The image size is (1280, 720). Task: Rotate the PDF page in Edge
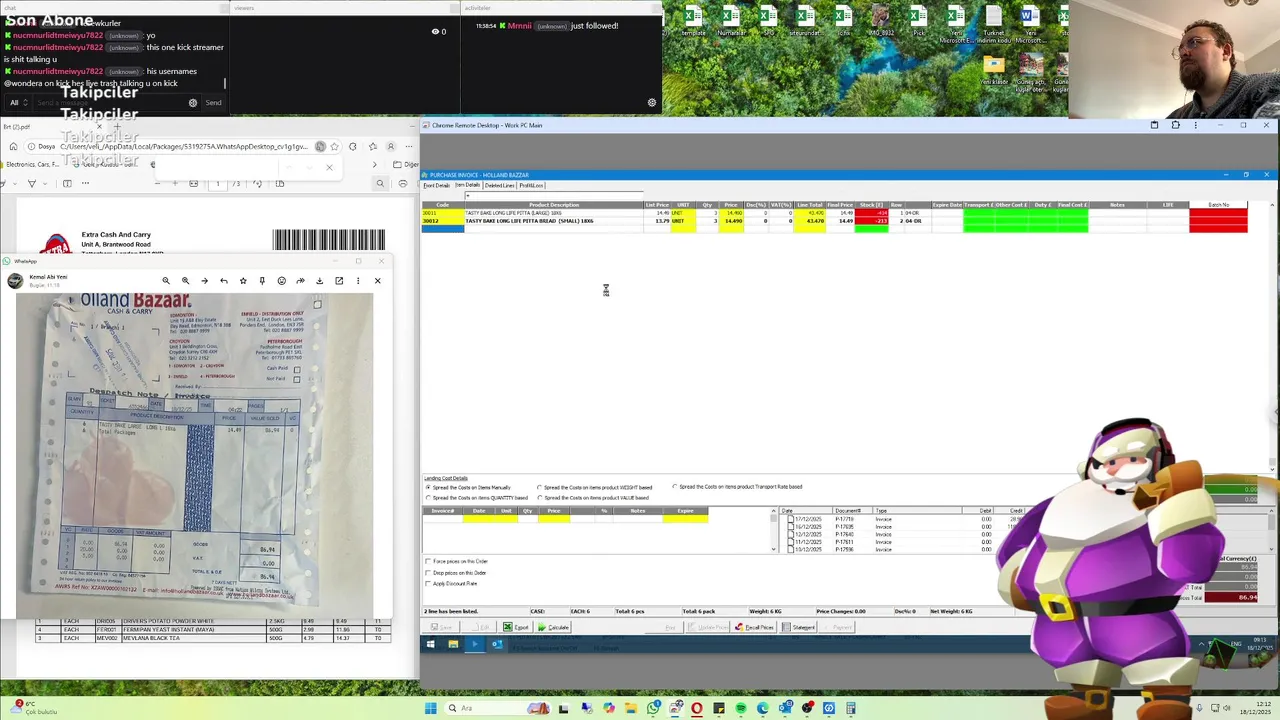(x=257, y=184)
